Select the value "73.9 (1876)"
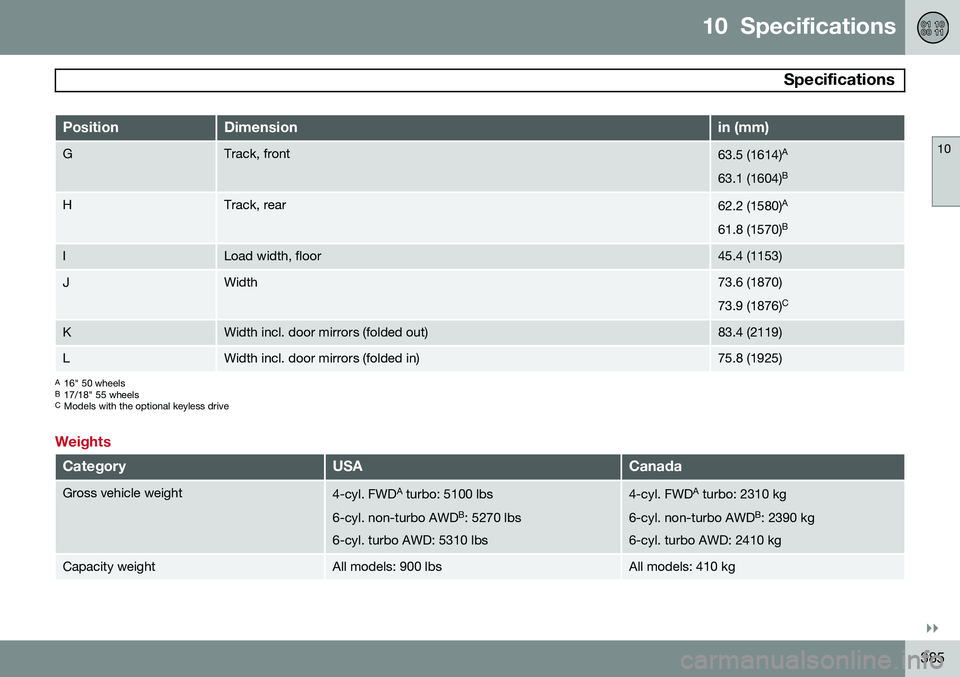 pyautogui.click(x=753, y=305)
